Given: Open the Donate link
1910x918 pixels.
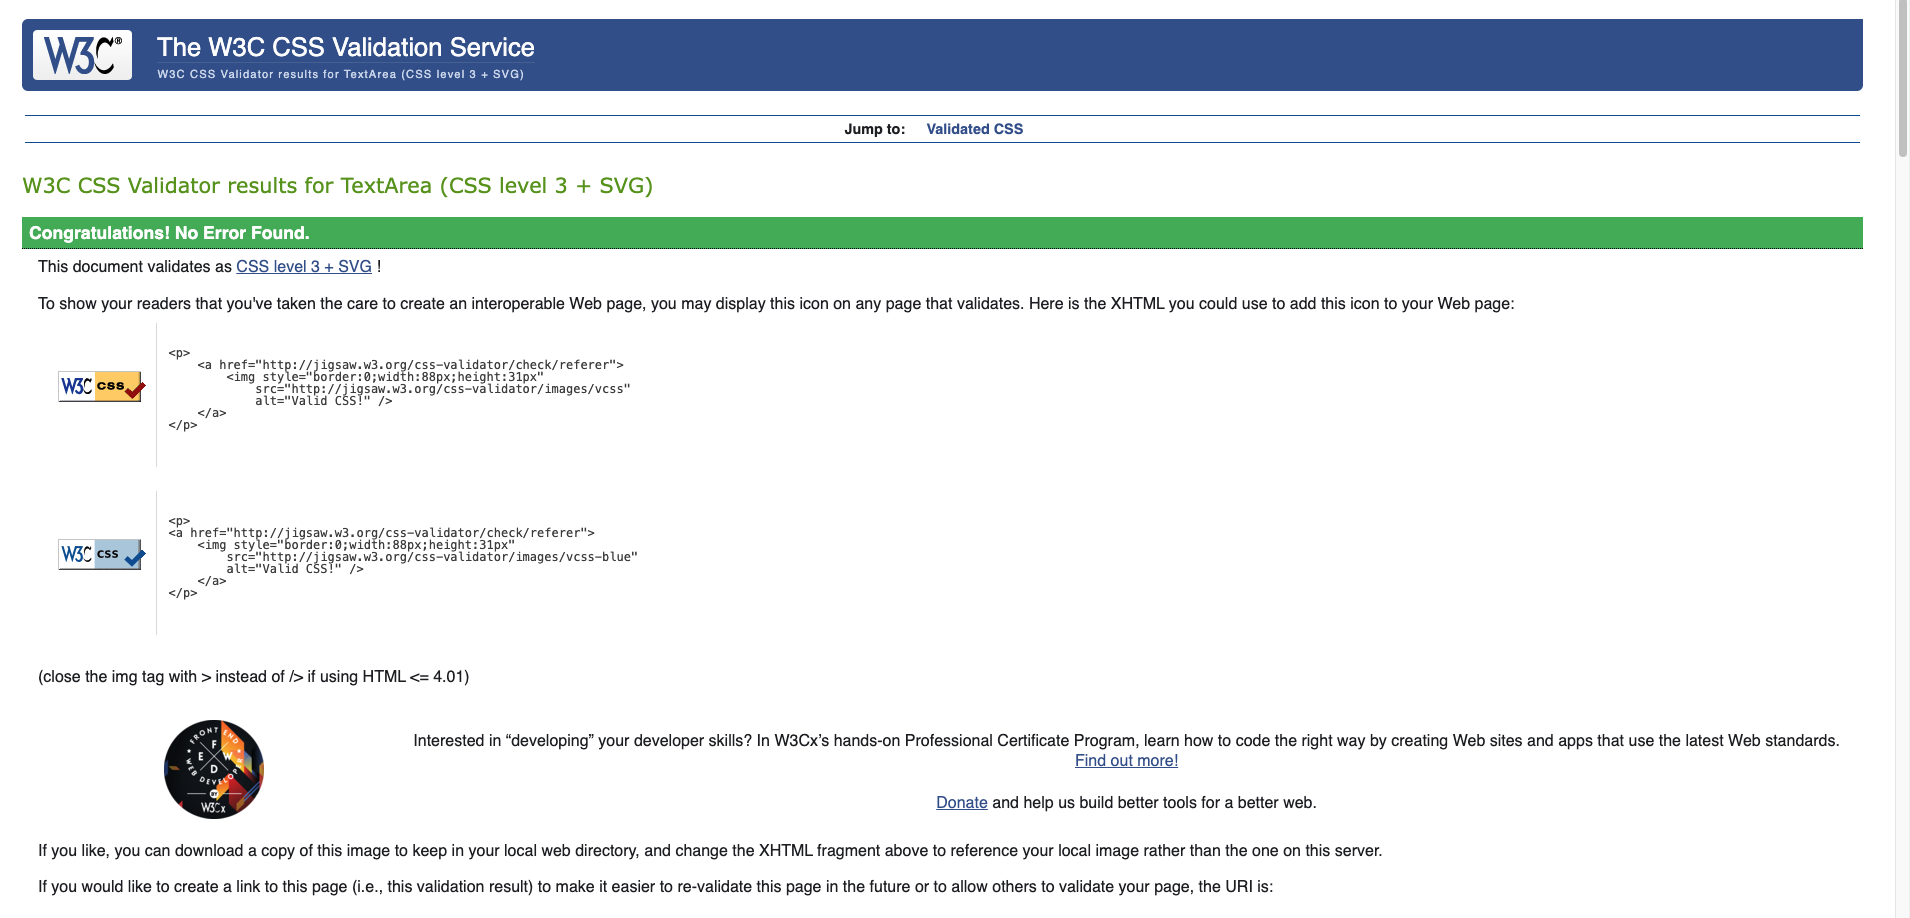Looking at the screenshot, I should 961,803.
